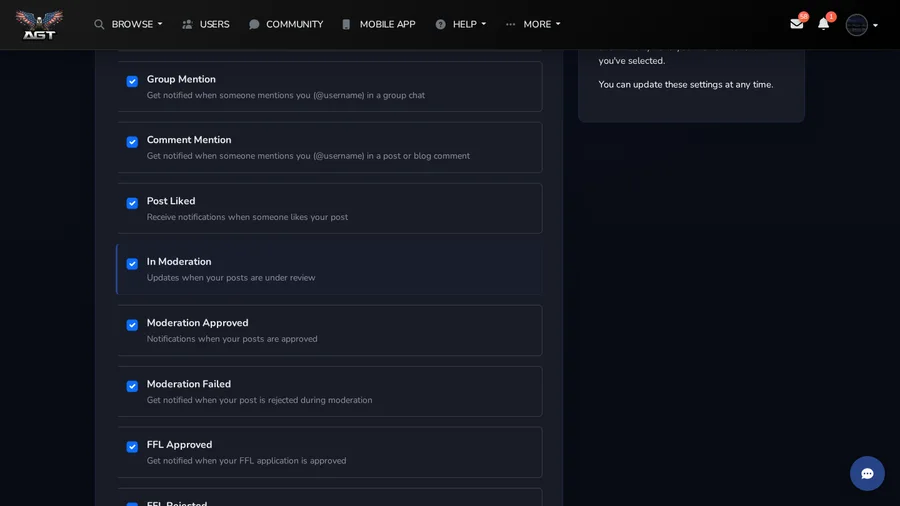Disable the Moderation Approved checkbox
This screenshot has width=900, height=506.
[132, 325]
